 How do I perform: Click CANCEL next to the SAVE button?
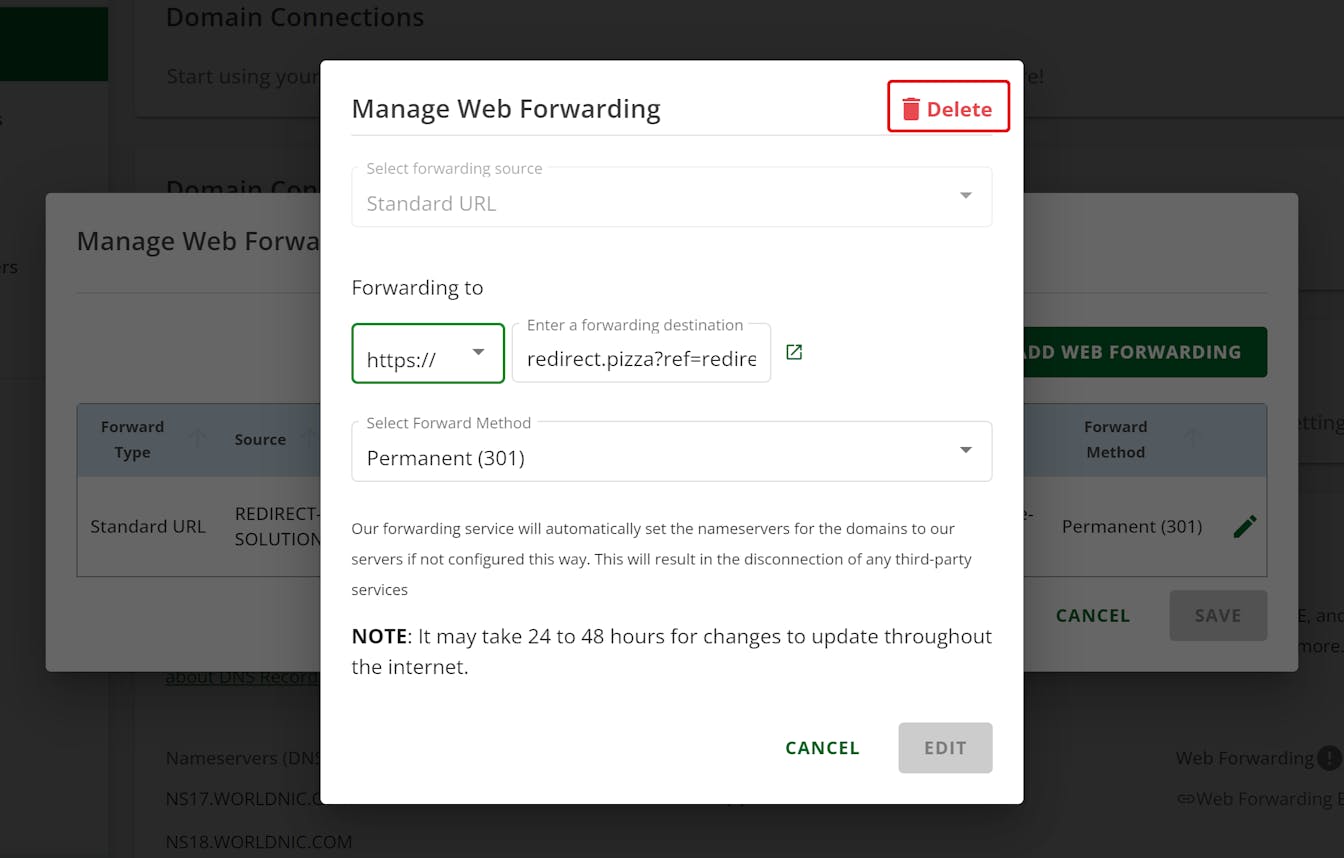tap(1093, 616)
